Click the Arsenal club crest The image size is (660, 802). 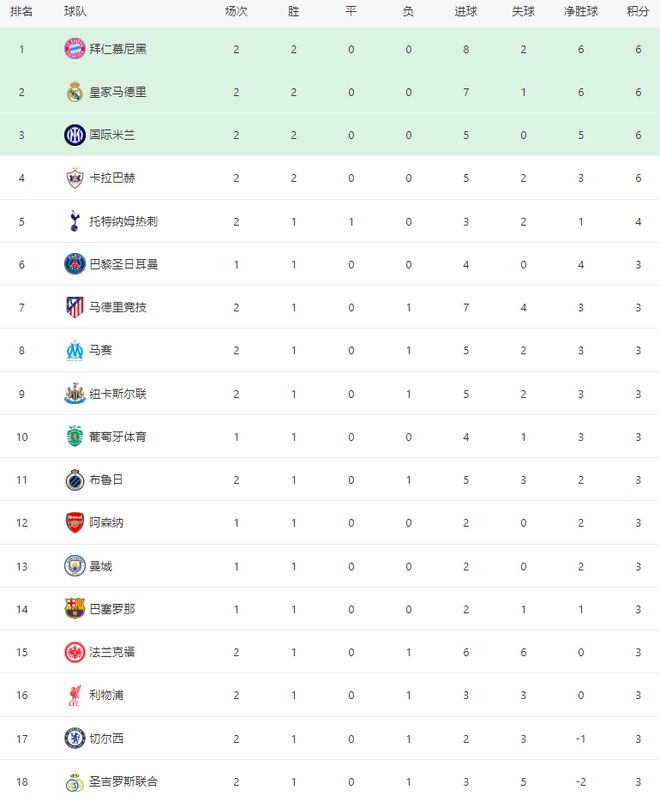[x=74, y=522]
